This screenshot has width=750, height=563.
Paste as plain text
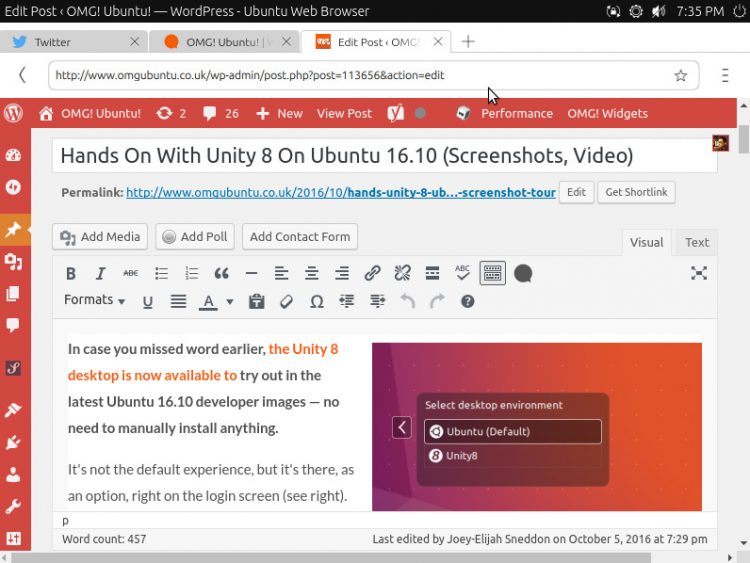click(256, 301)
